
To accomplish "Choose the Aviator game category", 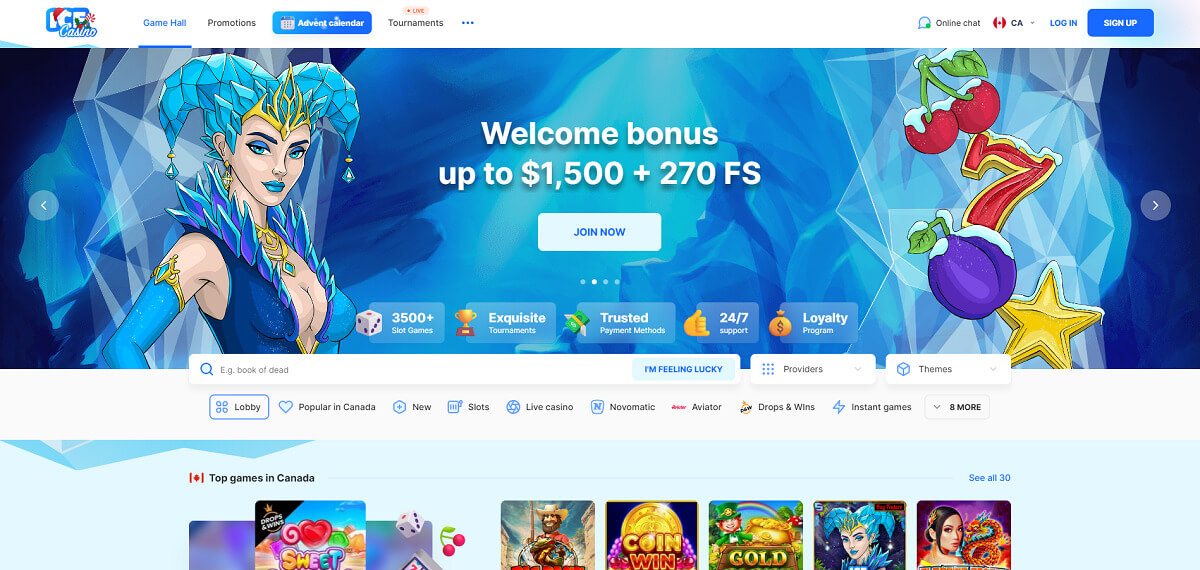I will click(696, 407).
